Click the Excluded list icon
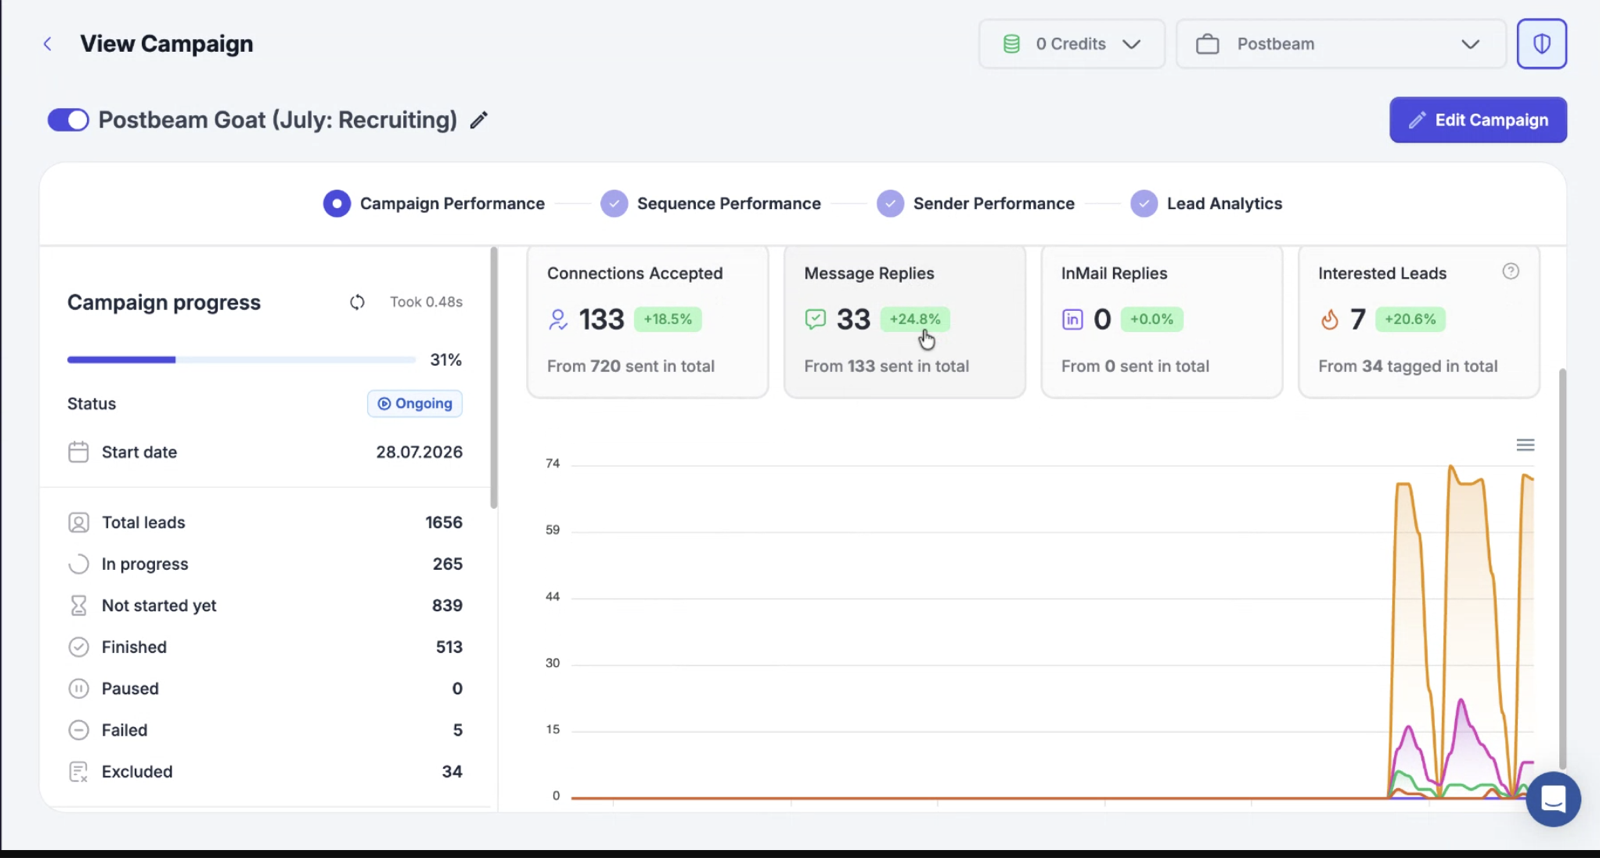 [x=78, y=772]
